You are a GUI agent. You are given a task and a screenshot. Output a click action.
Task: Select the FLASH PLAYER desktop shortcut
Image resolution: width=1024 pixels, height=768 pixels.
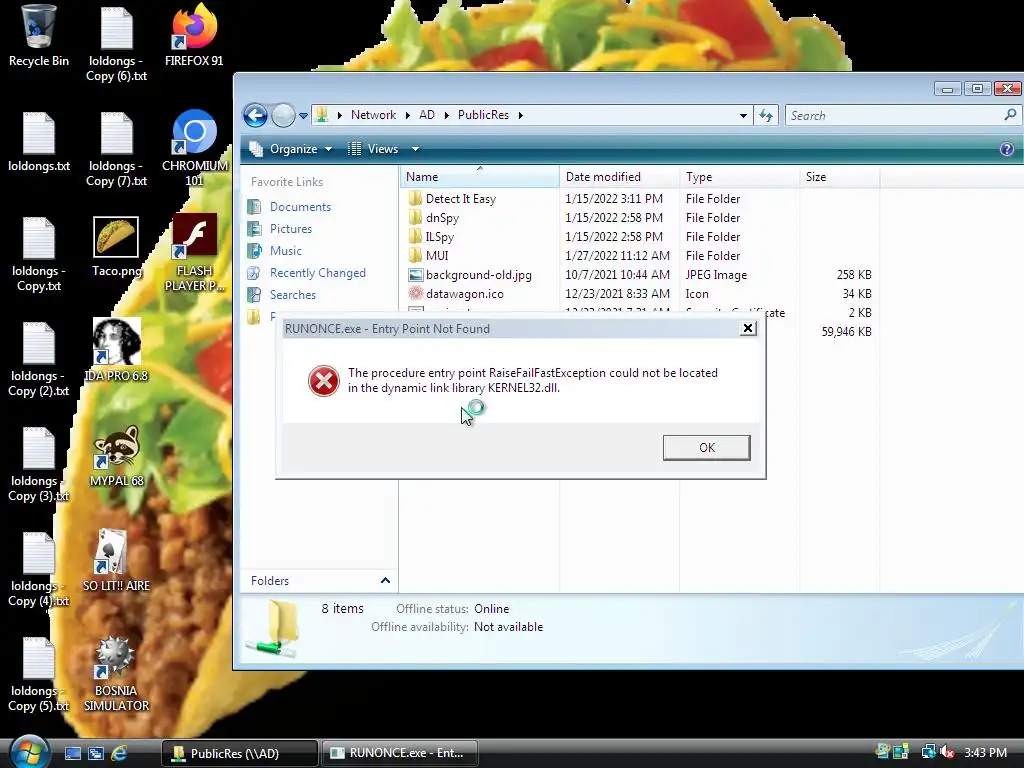(194, 253)
